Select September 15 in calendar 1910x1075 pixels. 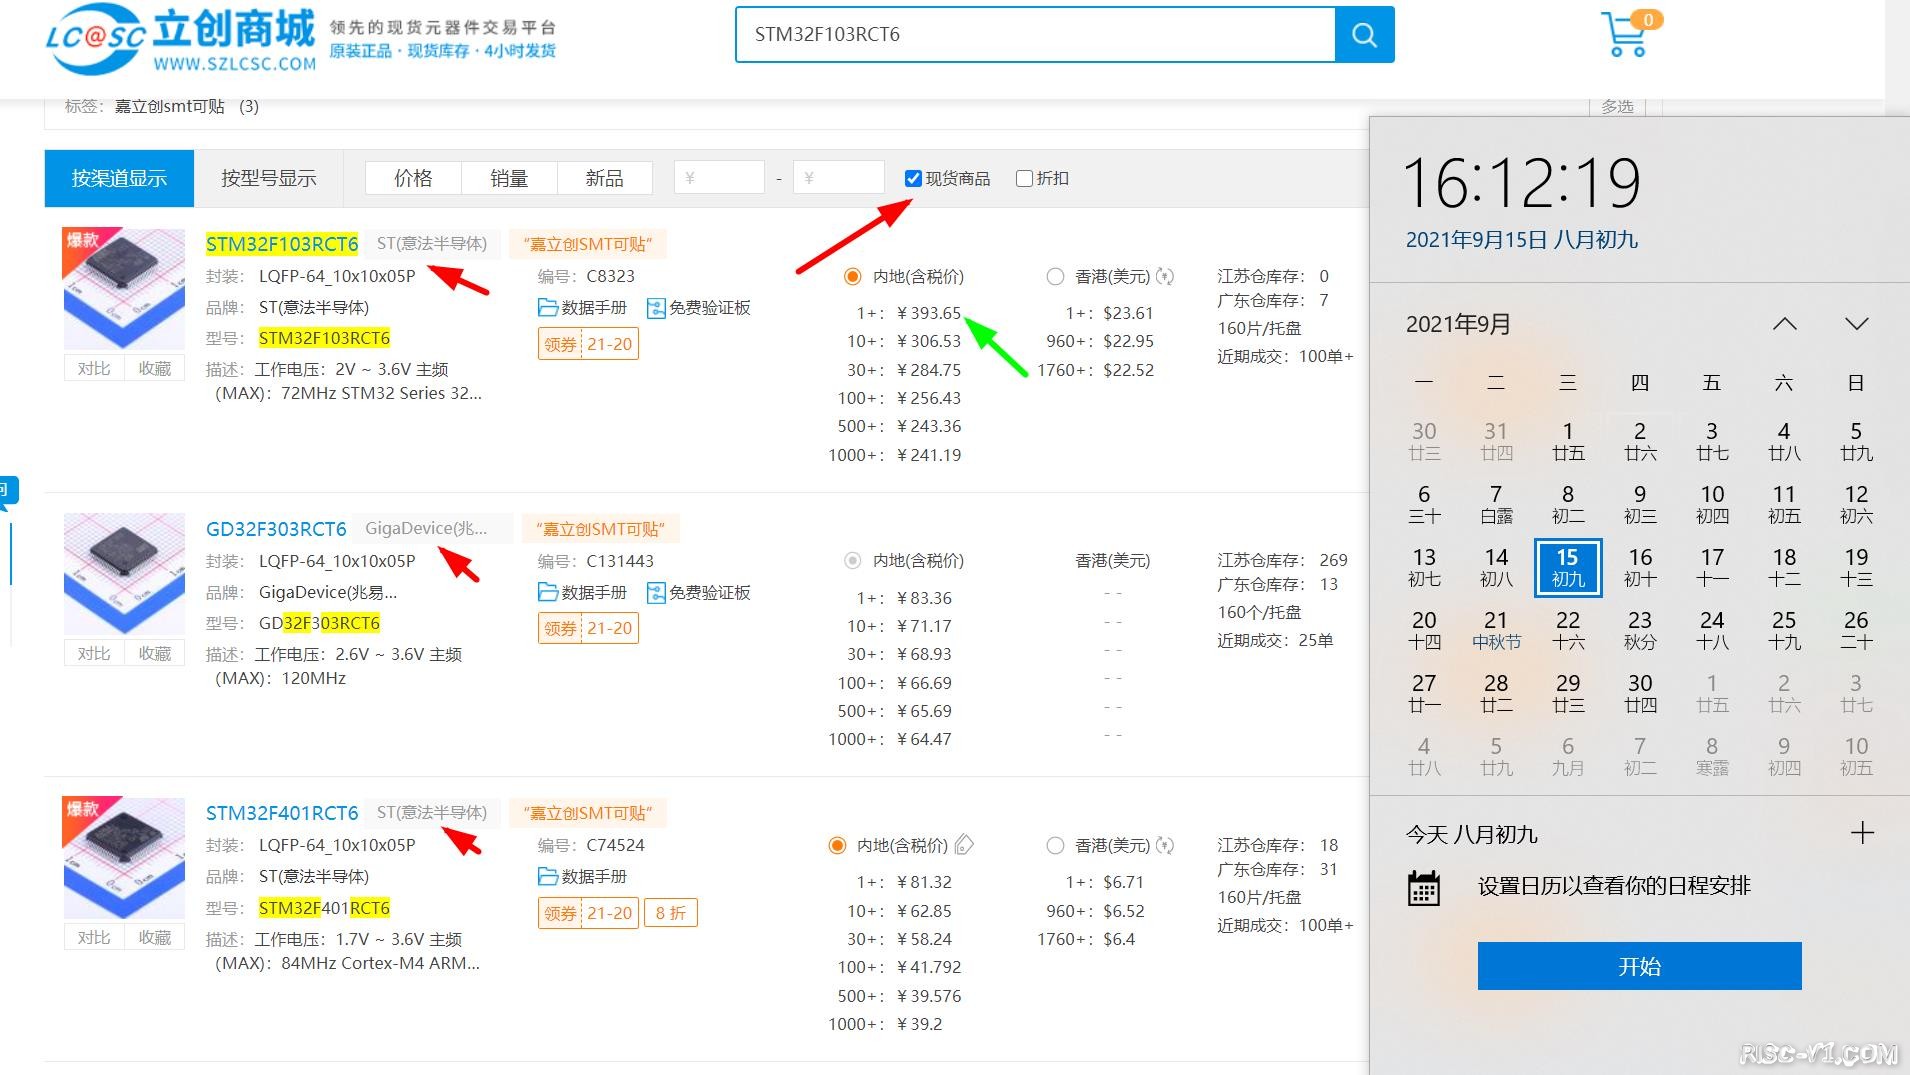point(1568,567)
